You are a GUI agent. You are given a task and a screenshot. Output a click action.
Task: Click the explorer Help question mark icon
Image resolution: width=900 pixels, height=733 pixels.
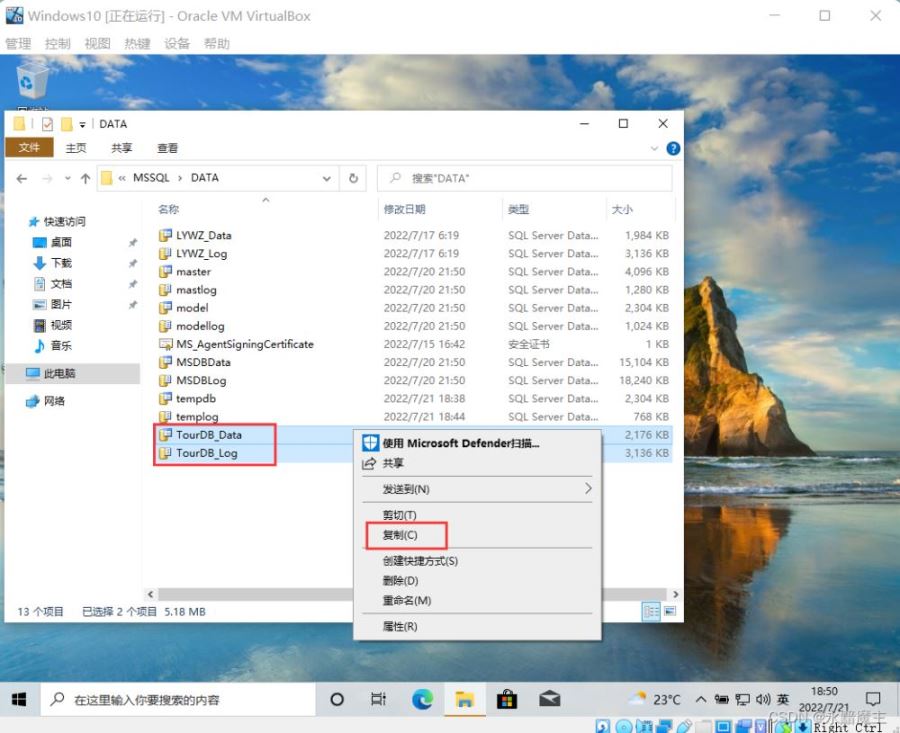[x=673, y=148]
